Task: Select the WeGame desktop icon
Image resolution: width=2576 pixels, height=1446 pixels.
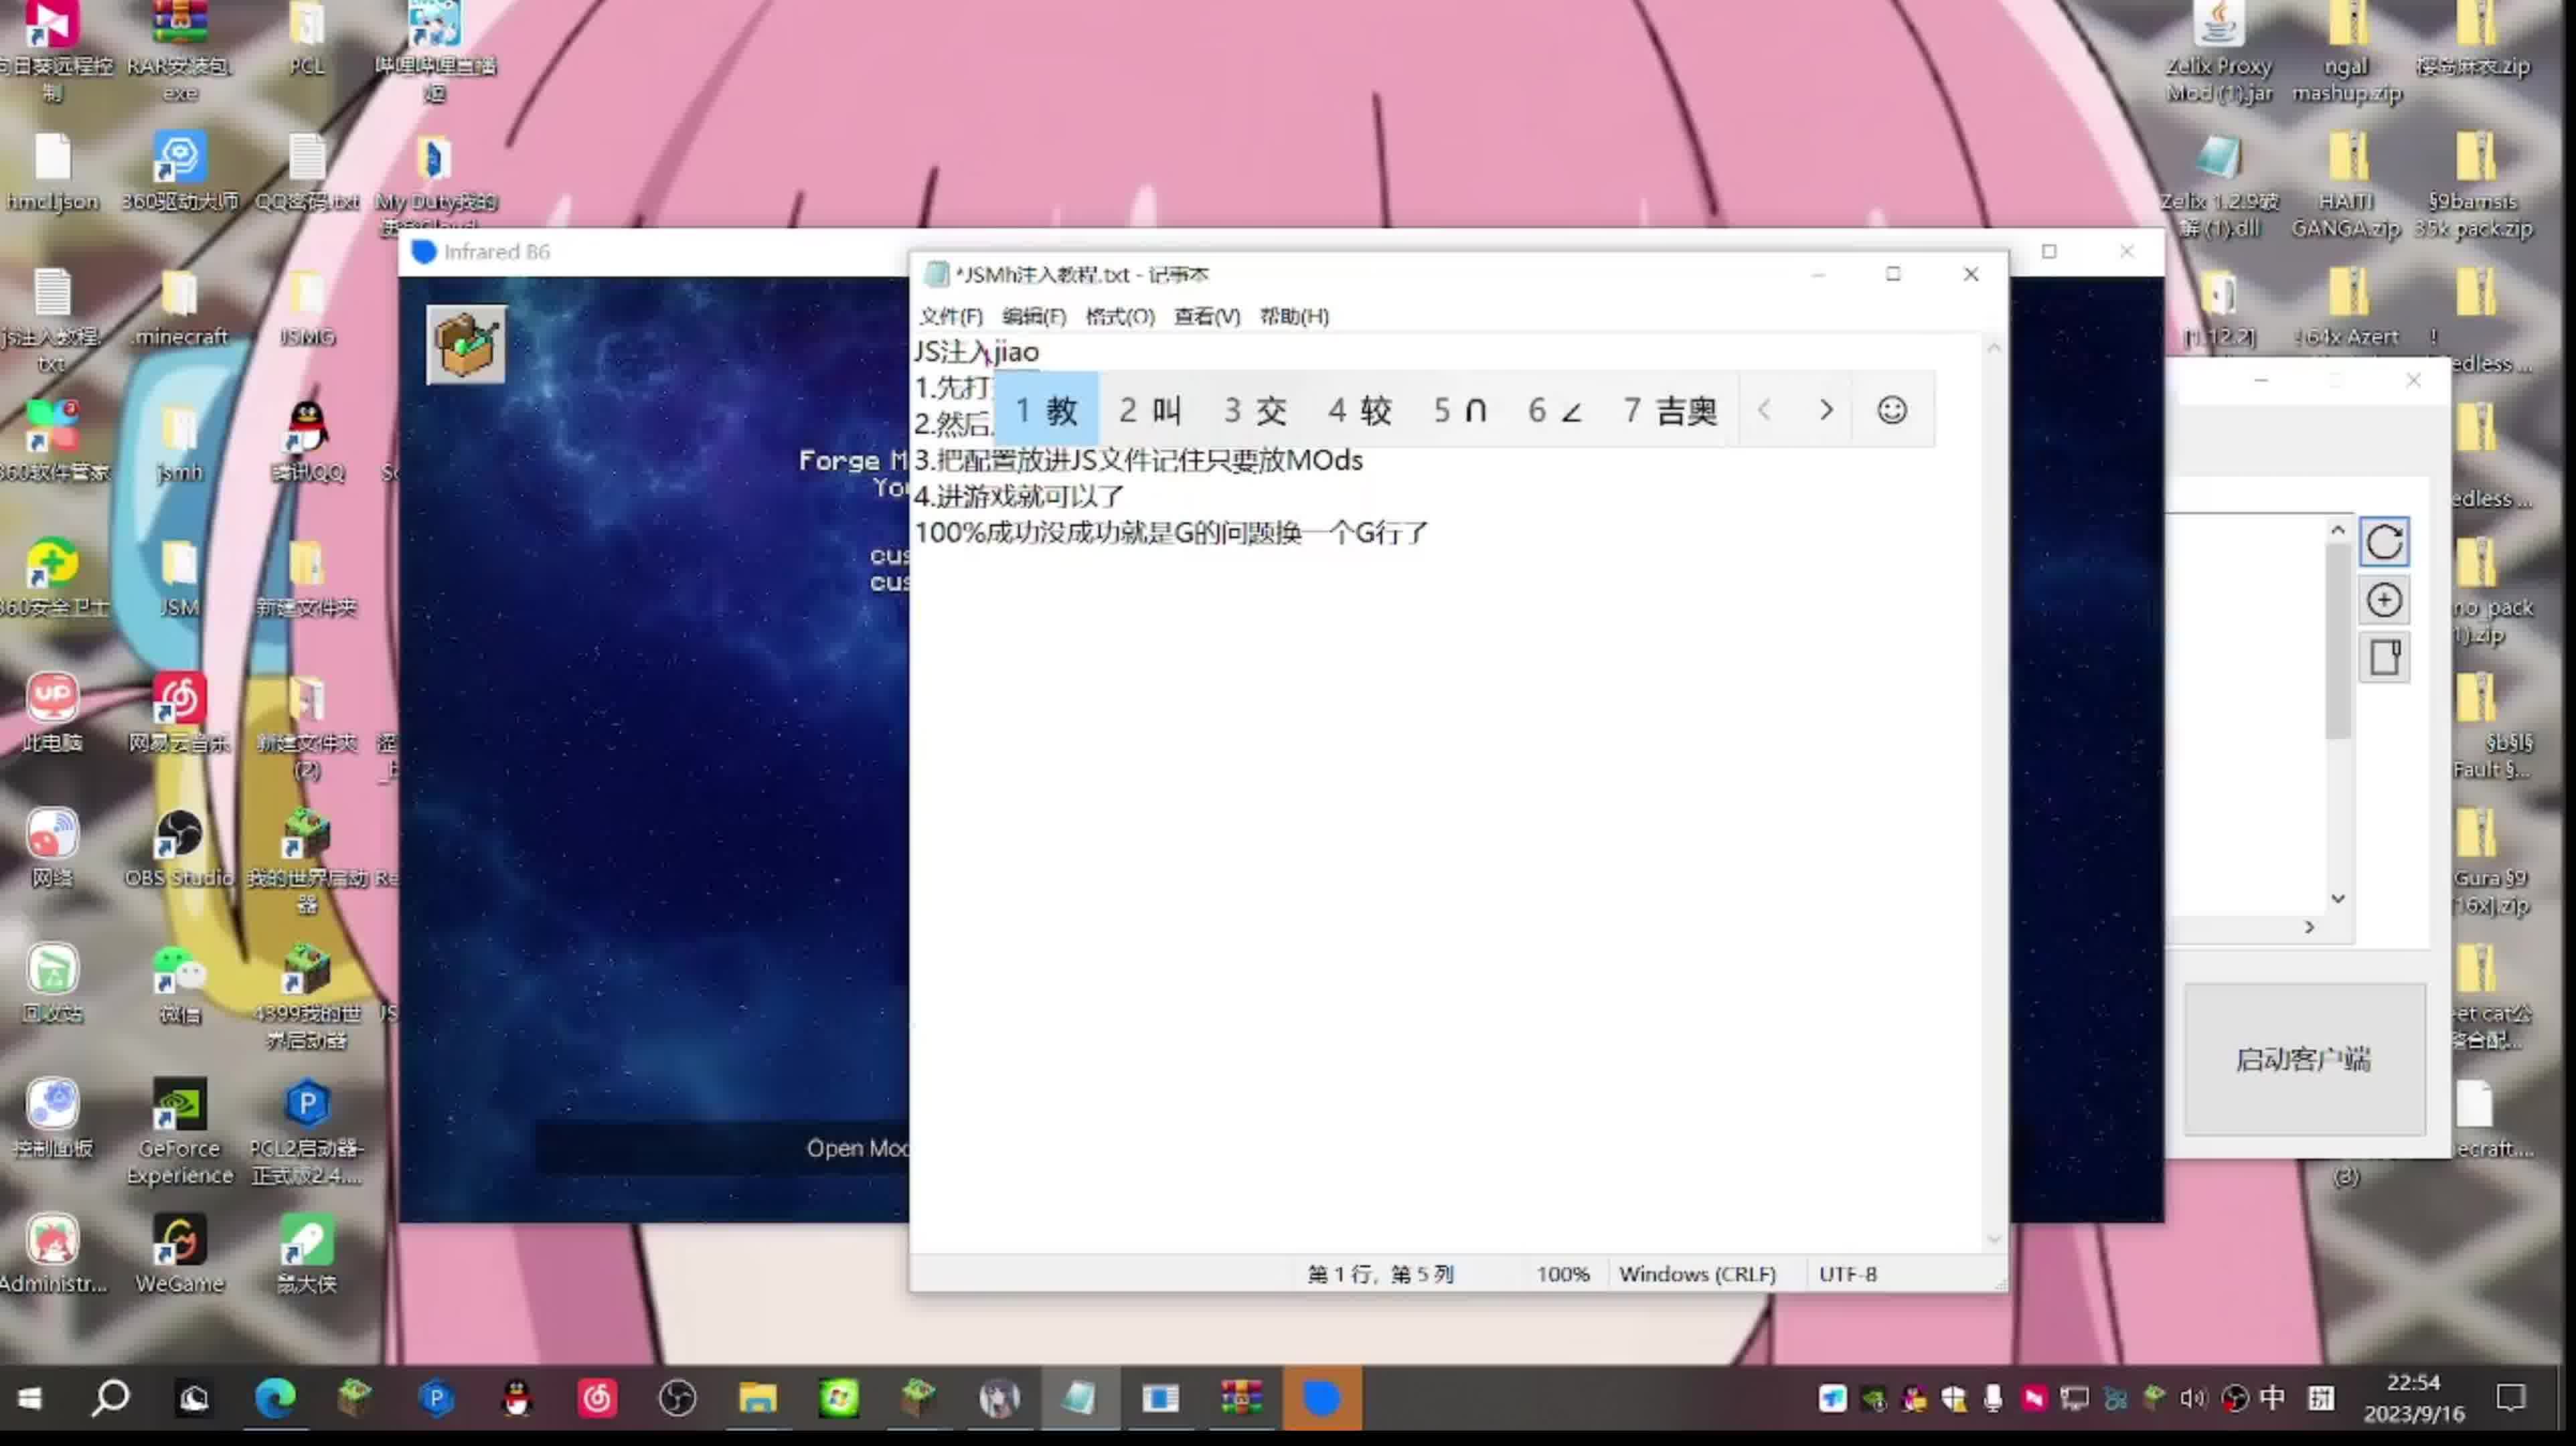Action: point(179,1254)
